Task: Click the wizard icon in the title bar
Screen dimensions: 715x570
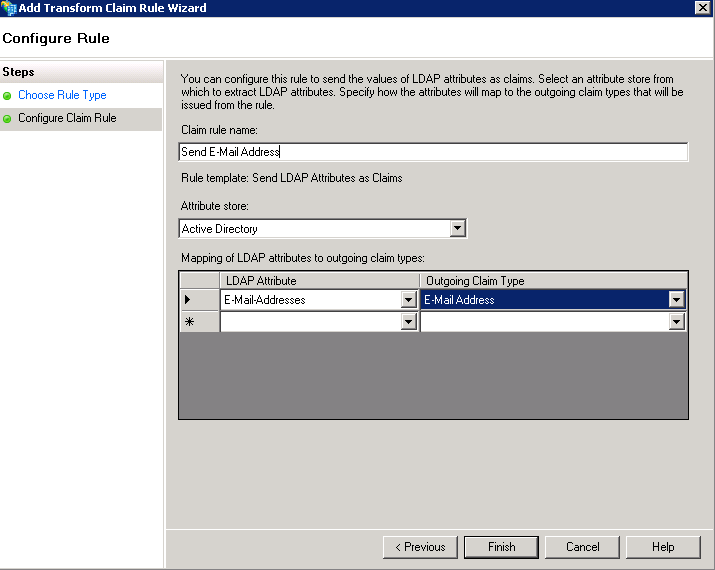Action: click(9, 8)
